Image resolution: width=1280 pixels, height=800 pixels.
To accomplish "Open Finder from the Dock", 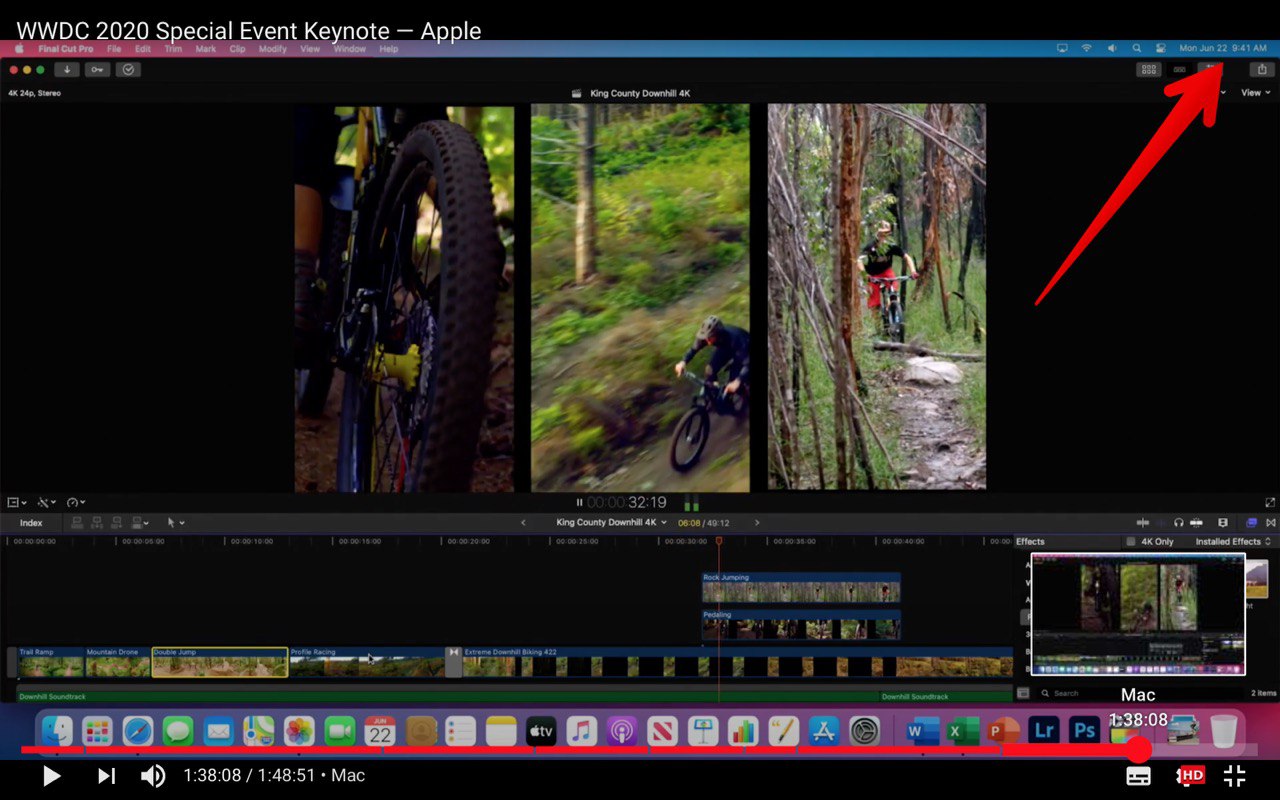I will click(x=58, y=731).
